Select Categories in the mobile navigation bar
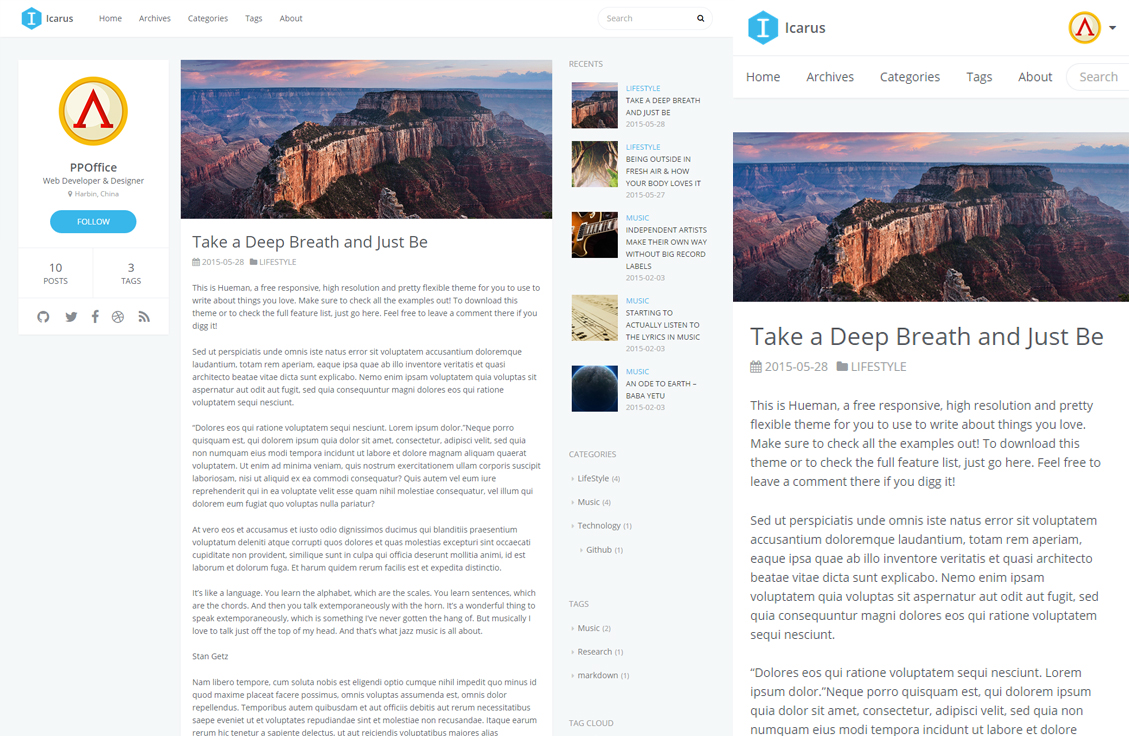Screen dimensions: 1129x736 coord(909,77)
